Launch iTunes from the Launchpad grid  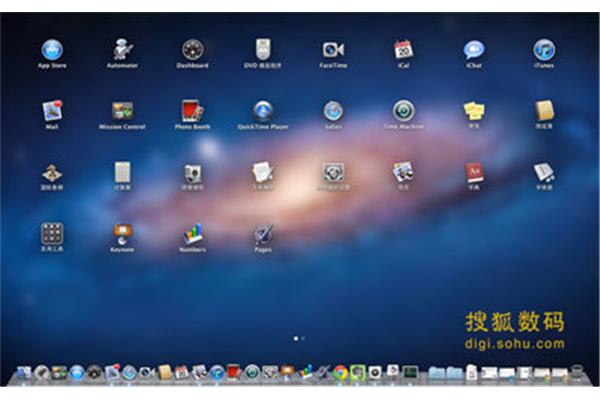point(544,50)
